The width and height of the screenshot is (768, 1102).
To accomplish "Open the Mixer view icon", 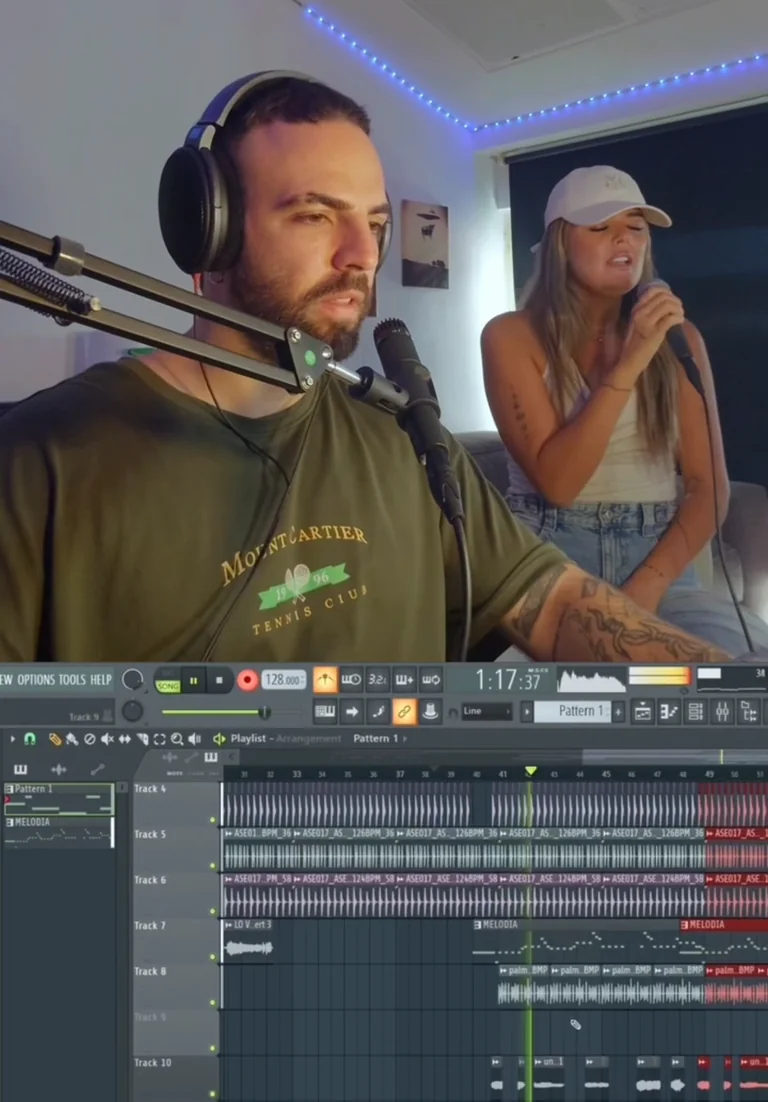I will (722, 712).
